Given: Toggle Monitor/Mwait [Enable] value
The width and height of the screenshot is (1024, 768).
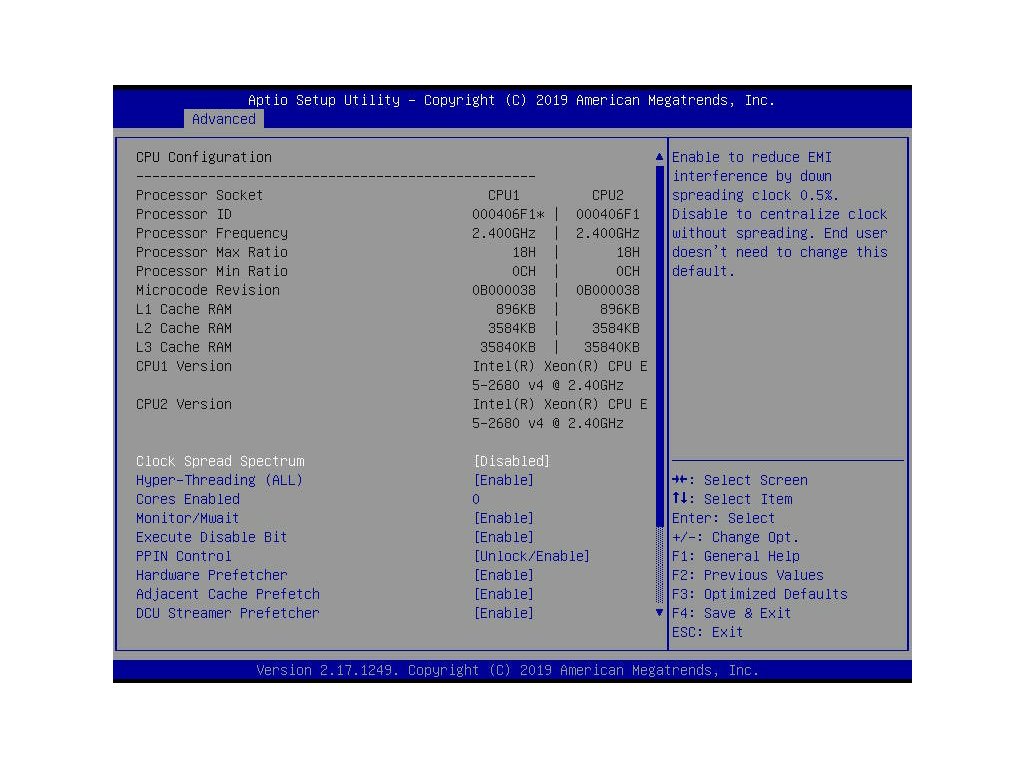Looking at the screenshot, I should (503, 518).
